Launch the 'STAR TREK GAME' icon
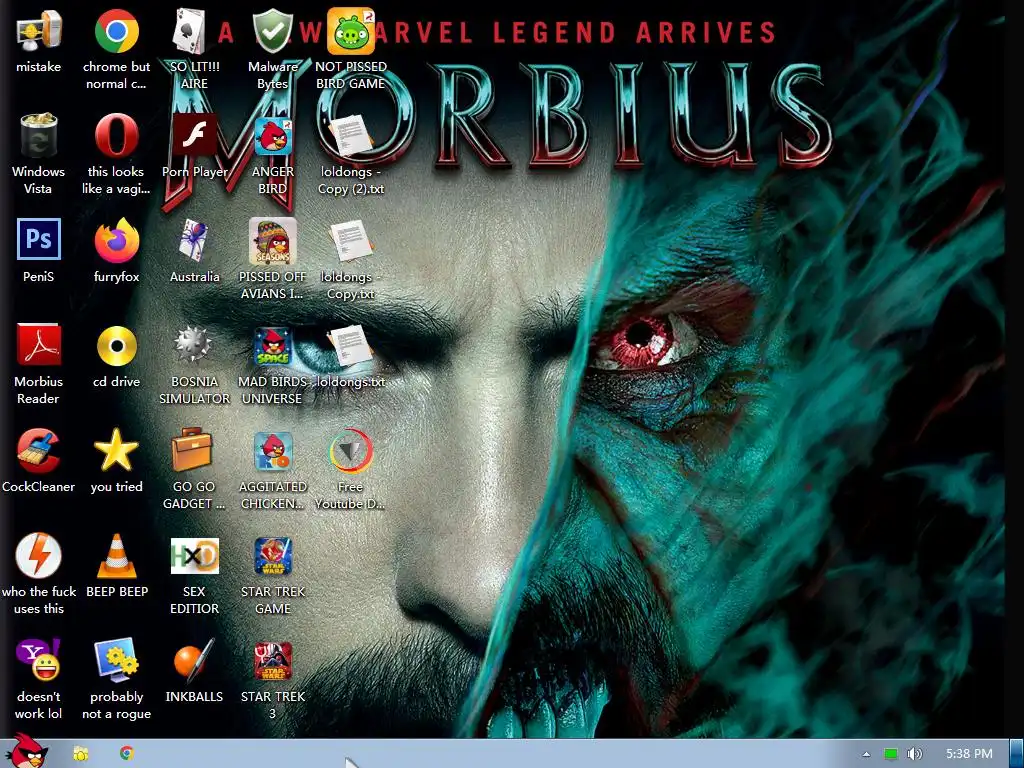Screen dimensions: 1024x768 (272, 556)
